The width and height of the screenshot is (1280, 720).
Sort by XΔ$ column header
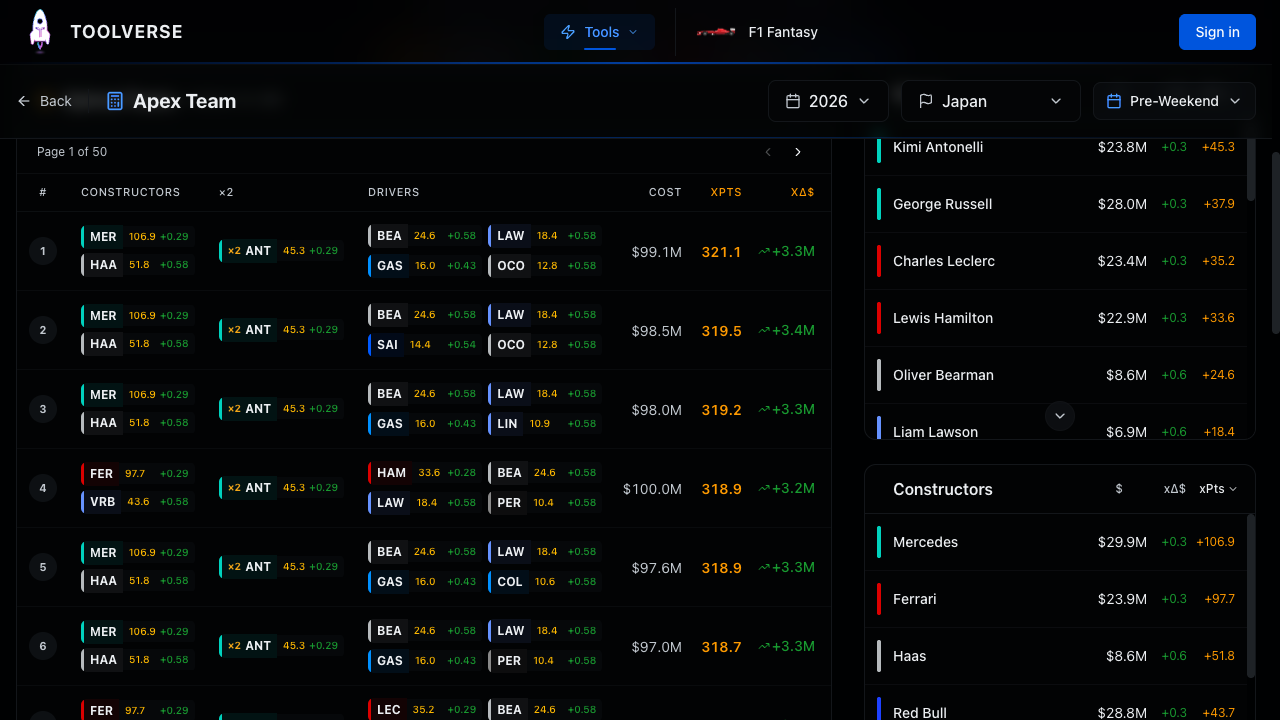802,192
